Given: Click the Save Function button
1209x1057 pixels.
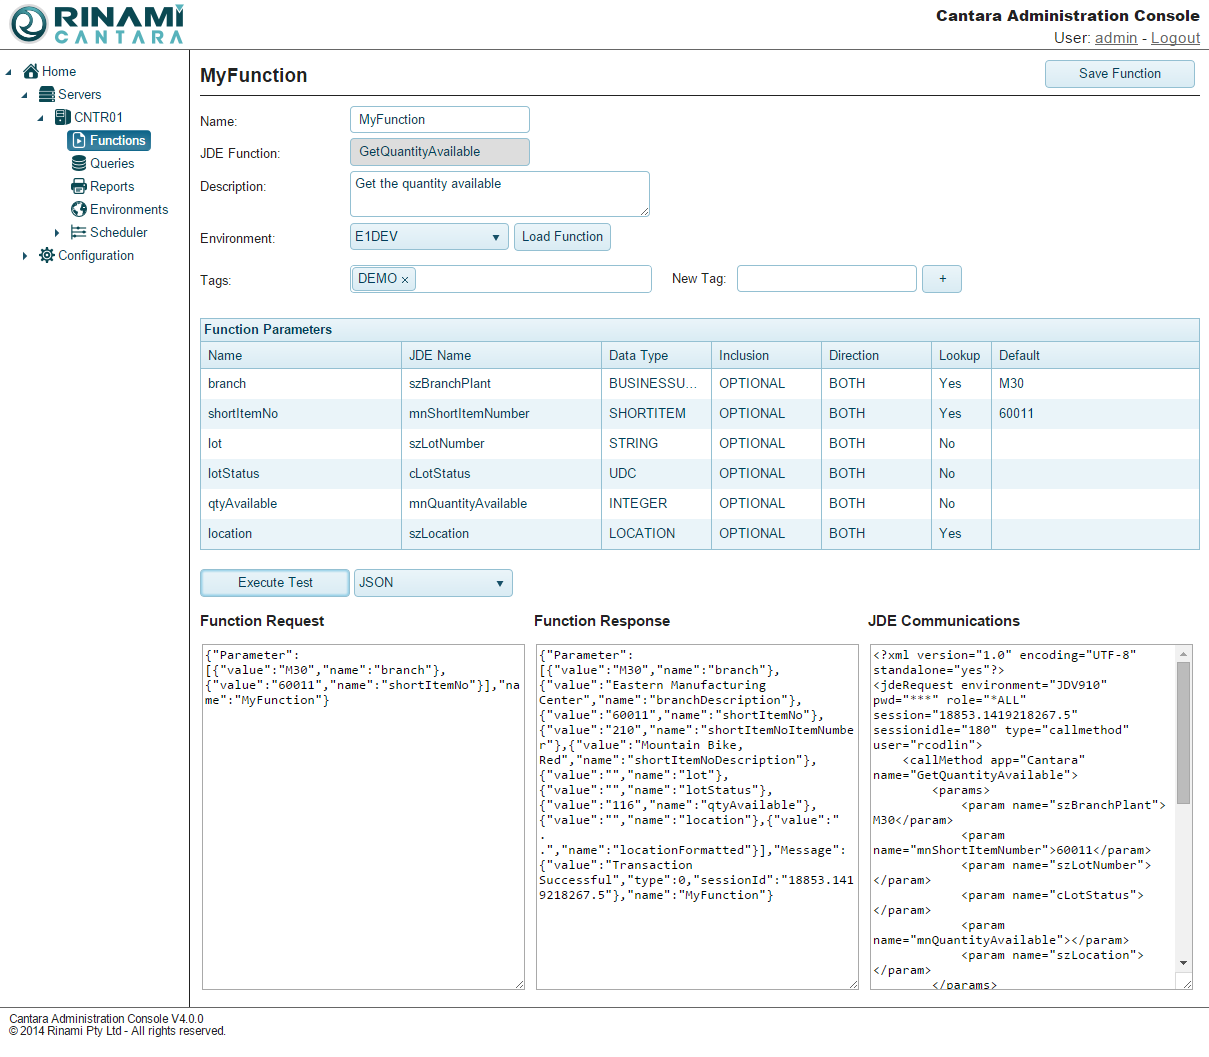Looking at the screenshot, I should tap(1119, 74).
